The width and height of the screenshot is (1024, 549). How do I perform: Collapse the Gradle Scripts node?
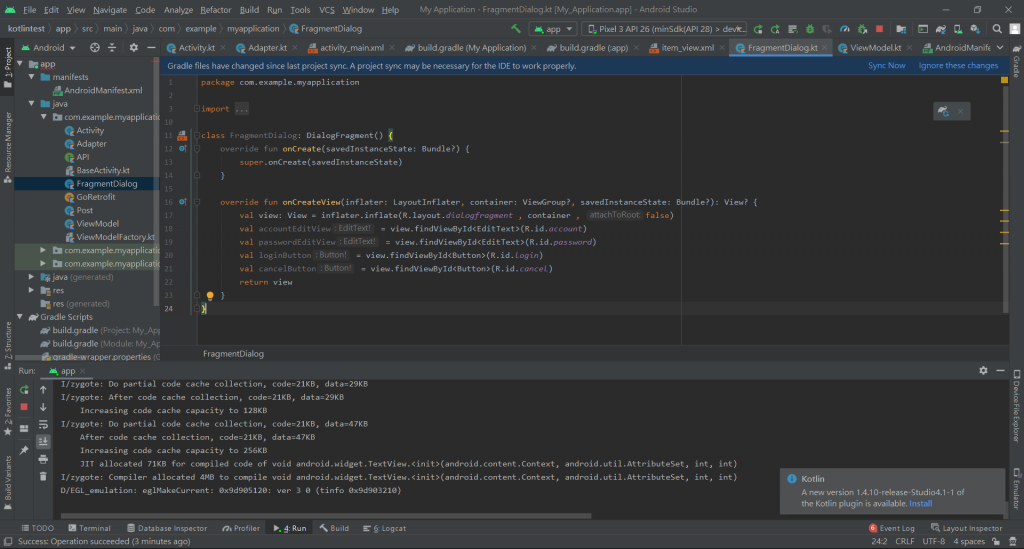pyautogui.click(x=20, y=317)
